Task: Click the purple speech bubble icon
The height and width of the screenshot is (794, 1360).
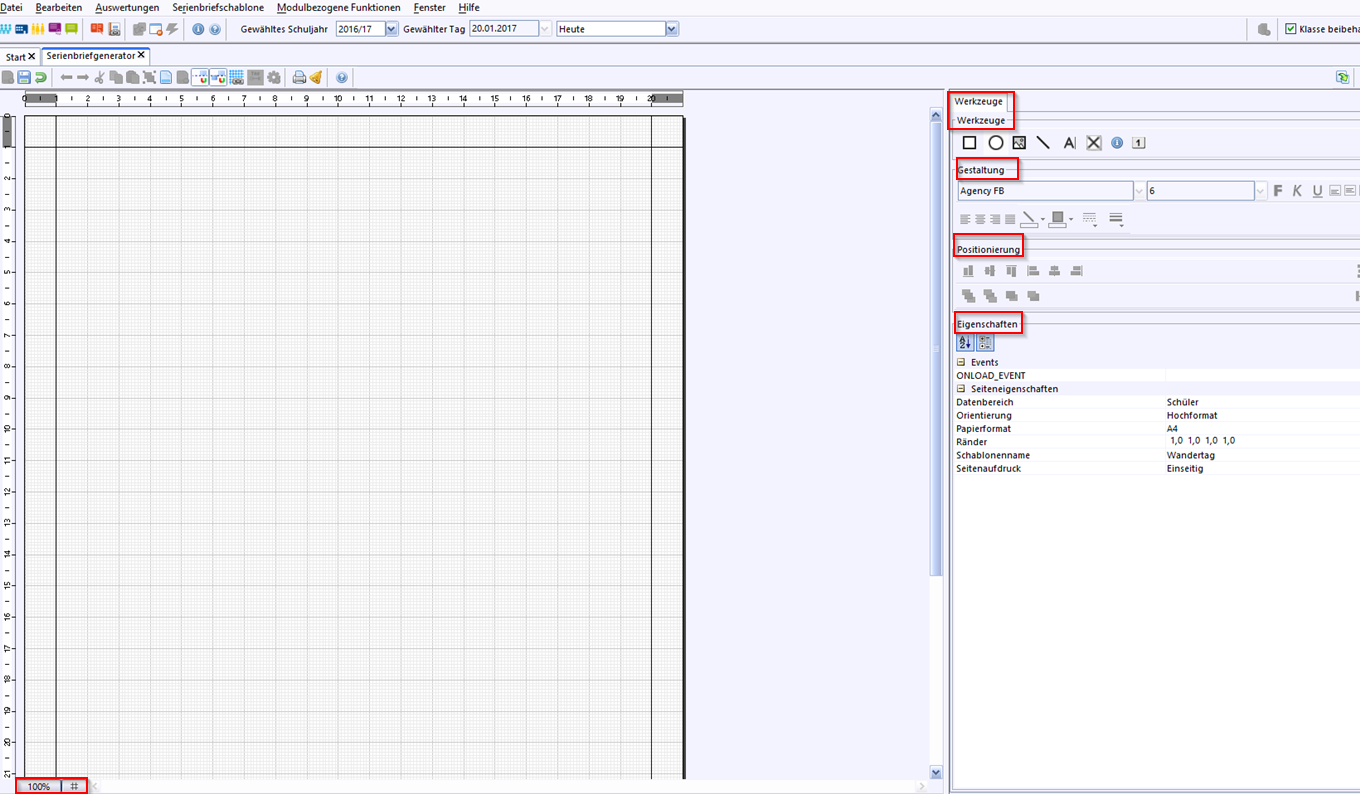Action: [x=55, y=29]
